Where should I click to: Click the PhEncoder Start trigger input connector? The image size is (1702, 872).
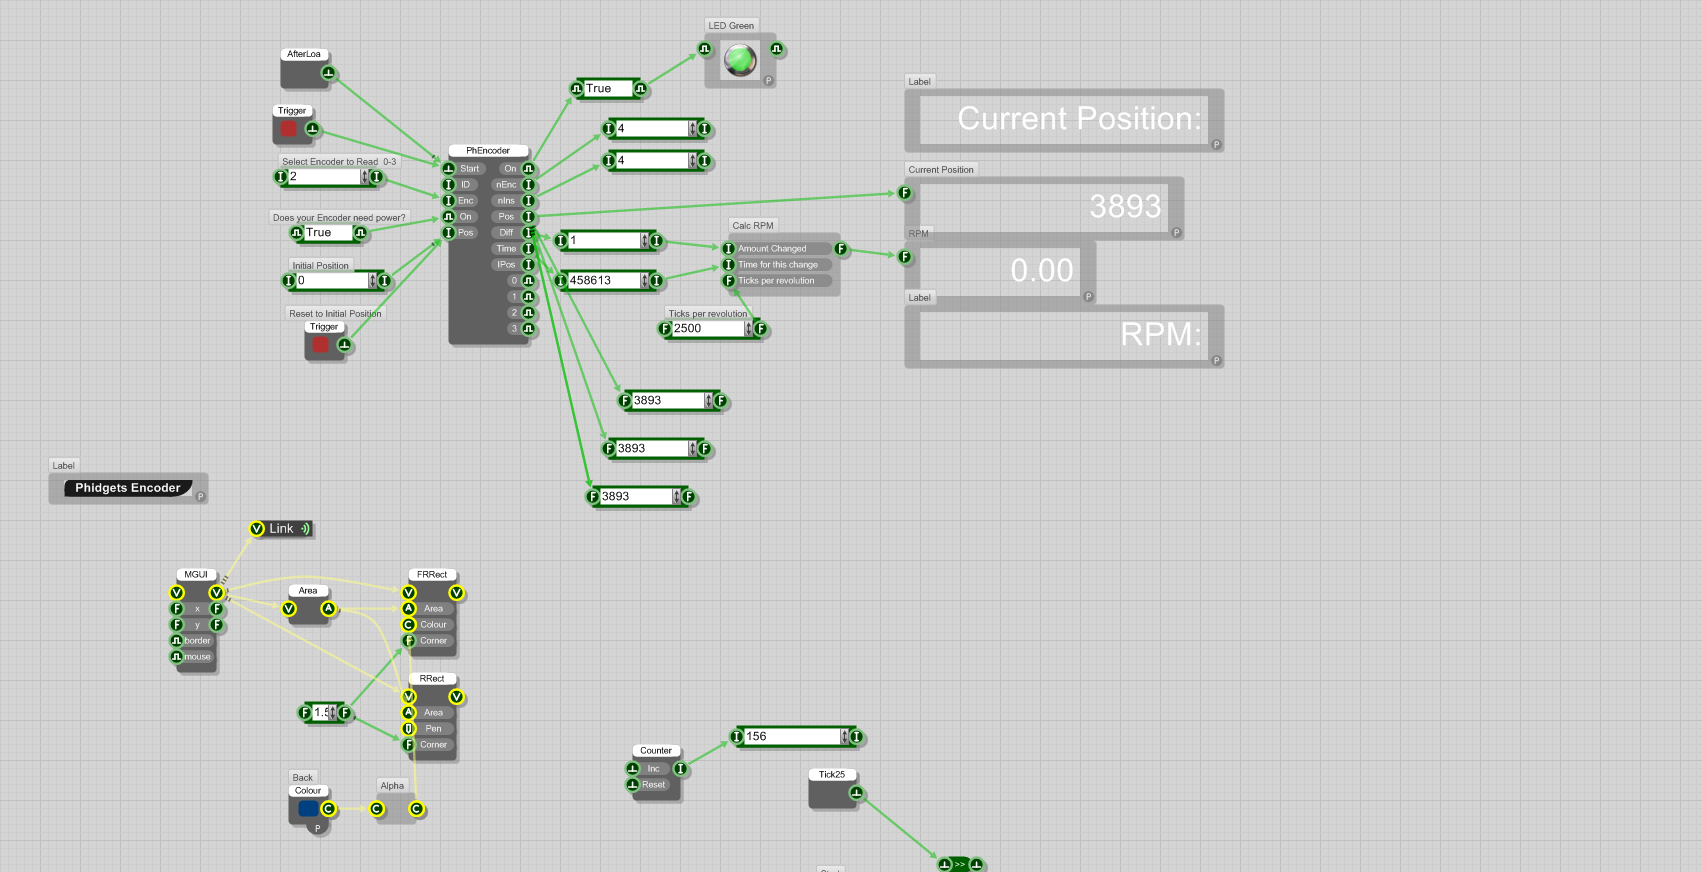[449, 169]
